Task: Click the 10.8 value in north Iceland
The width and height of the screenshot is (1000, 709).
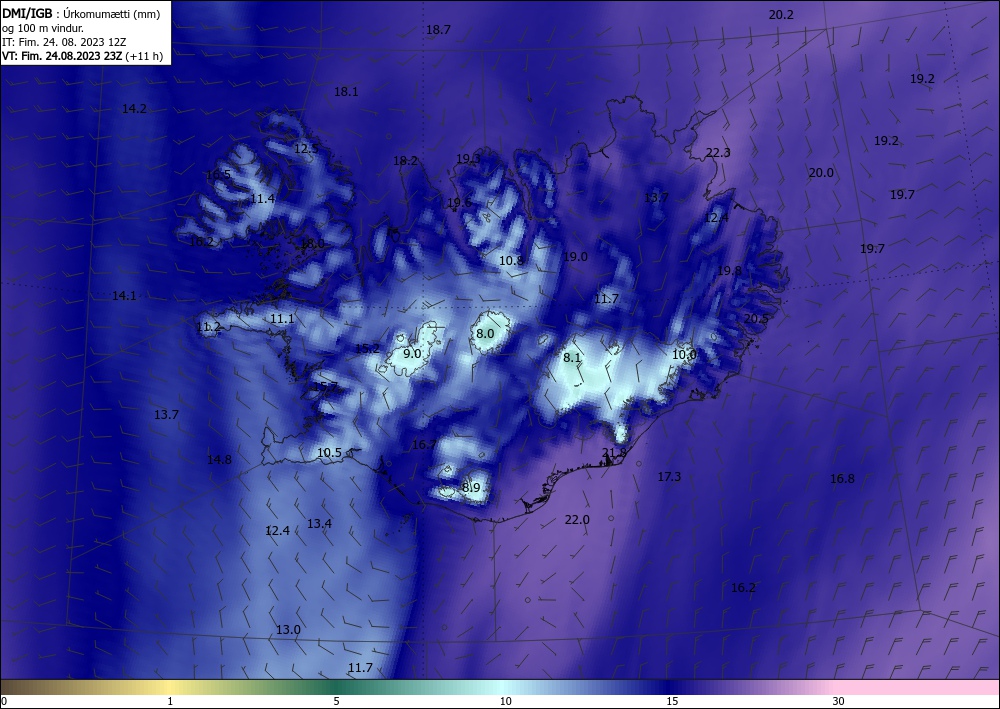Action: (511, 260)
